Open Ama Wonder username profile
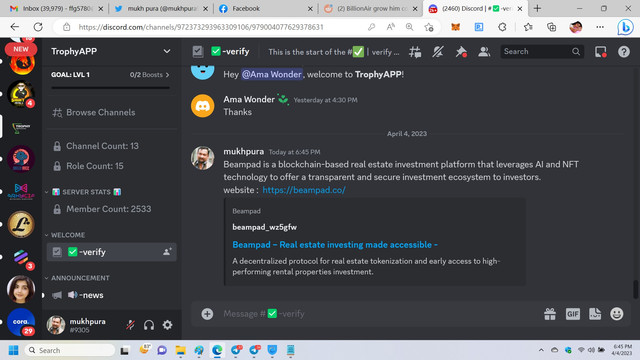Image resolution: width=640 pixels, height=360 pixels. 249,99
